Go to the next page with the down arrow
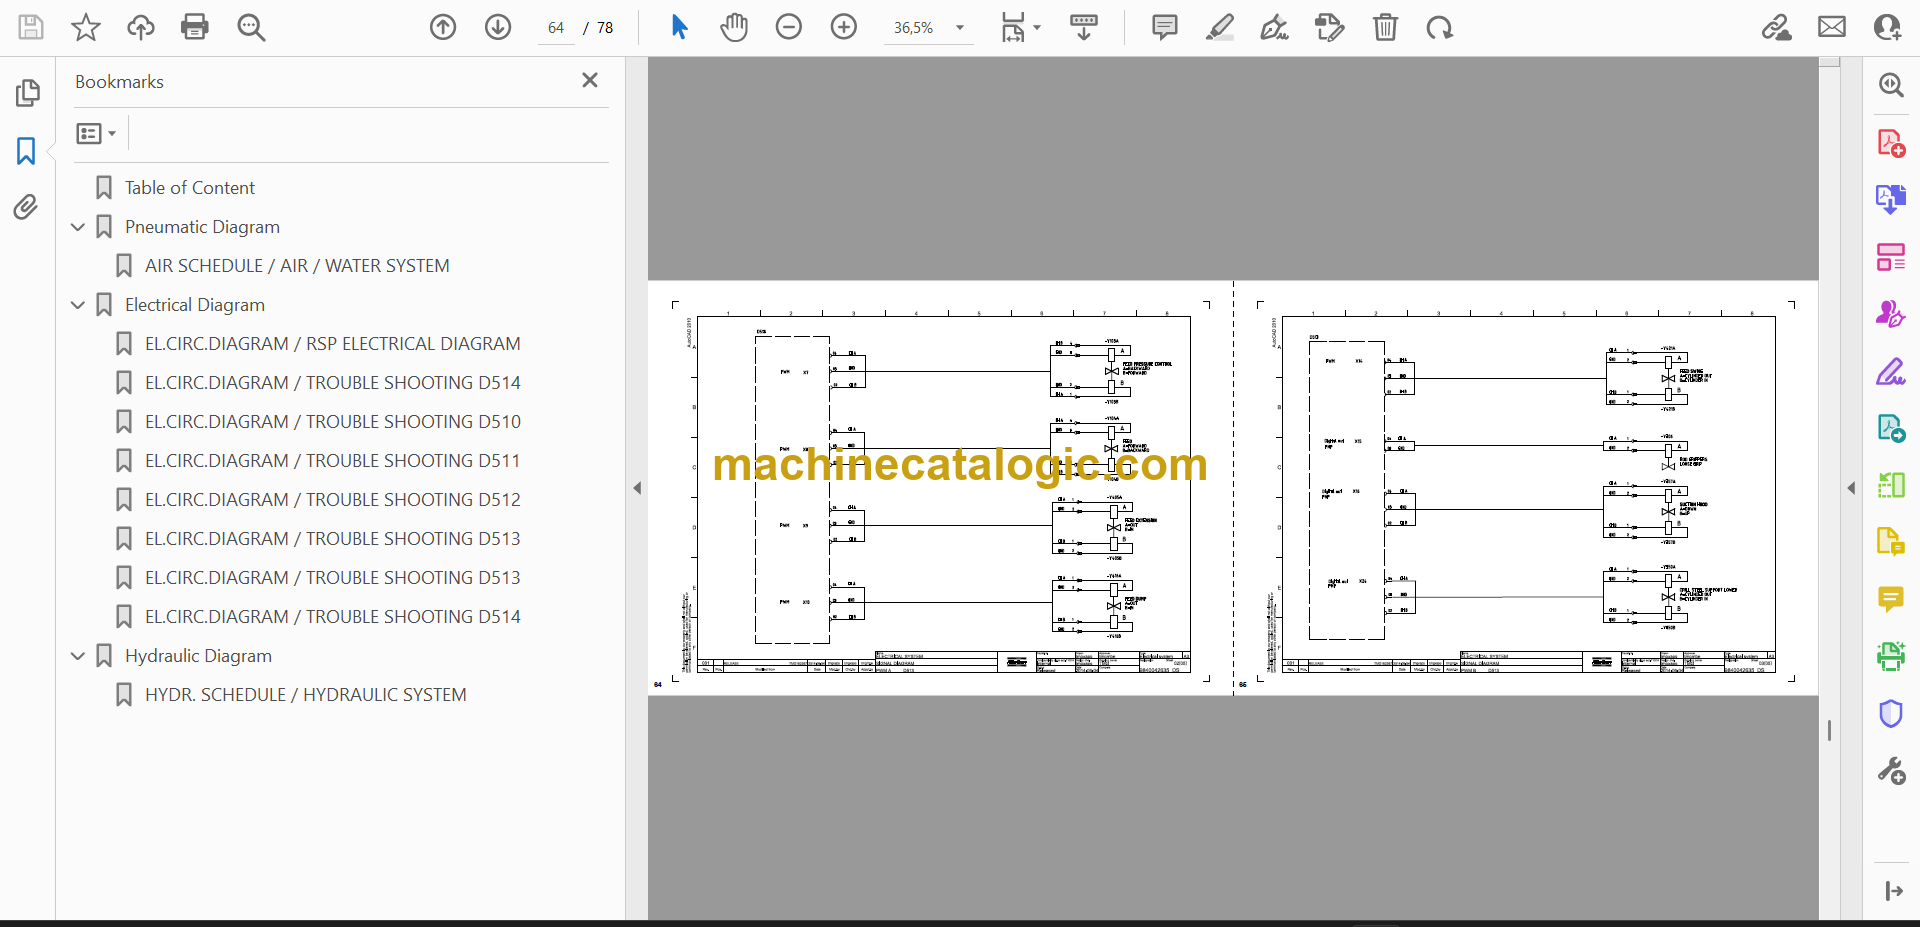The height and width of the screenshot is (927, 1920). [498, 27]
